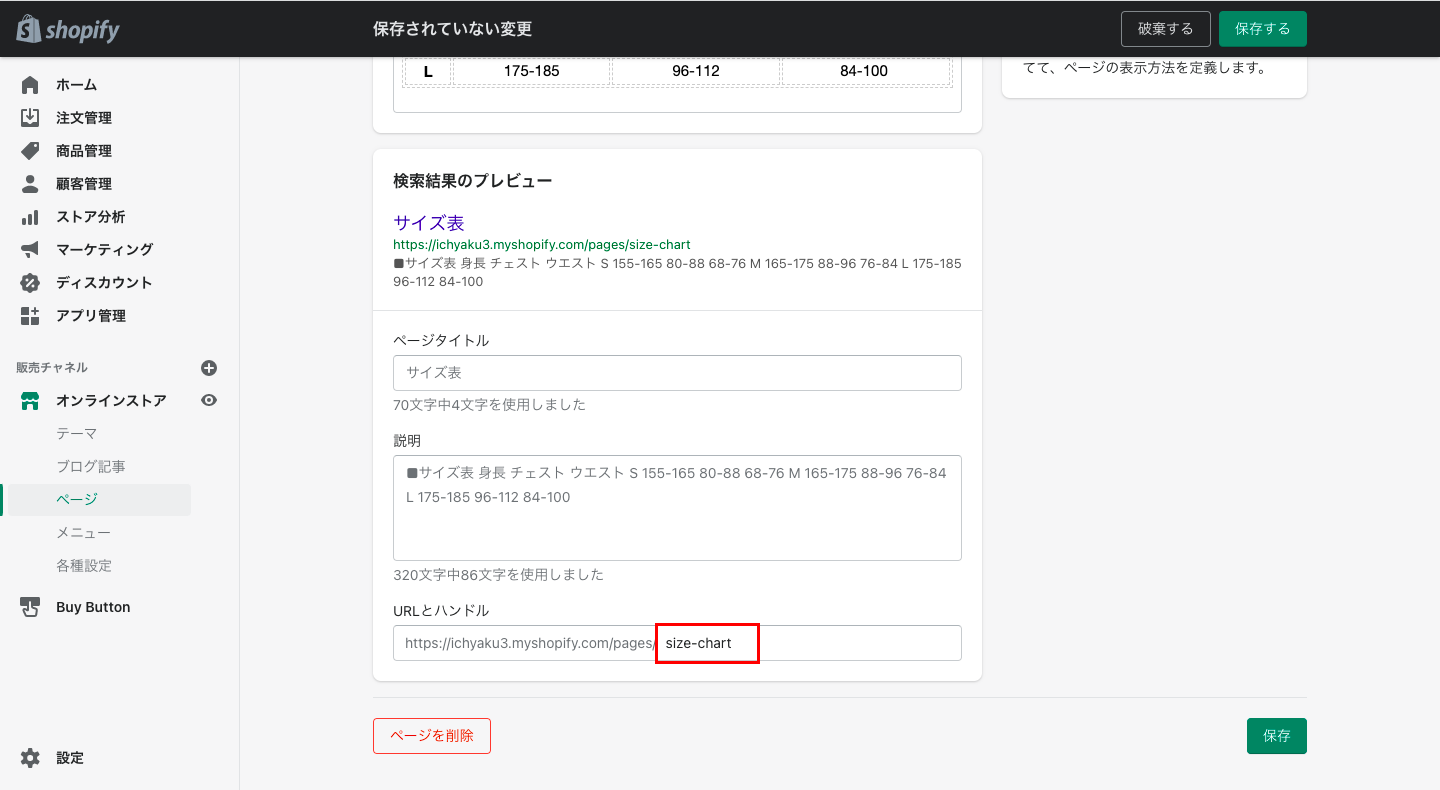The width and height of the screenshot is (1440, 790).
Task: Open 顧客管理 in the sidebar
Action: click(84, 184)
